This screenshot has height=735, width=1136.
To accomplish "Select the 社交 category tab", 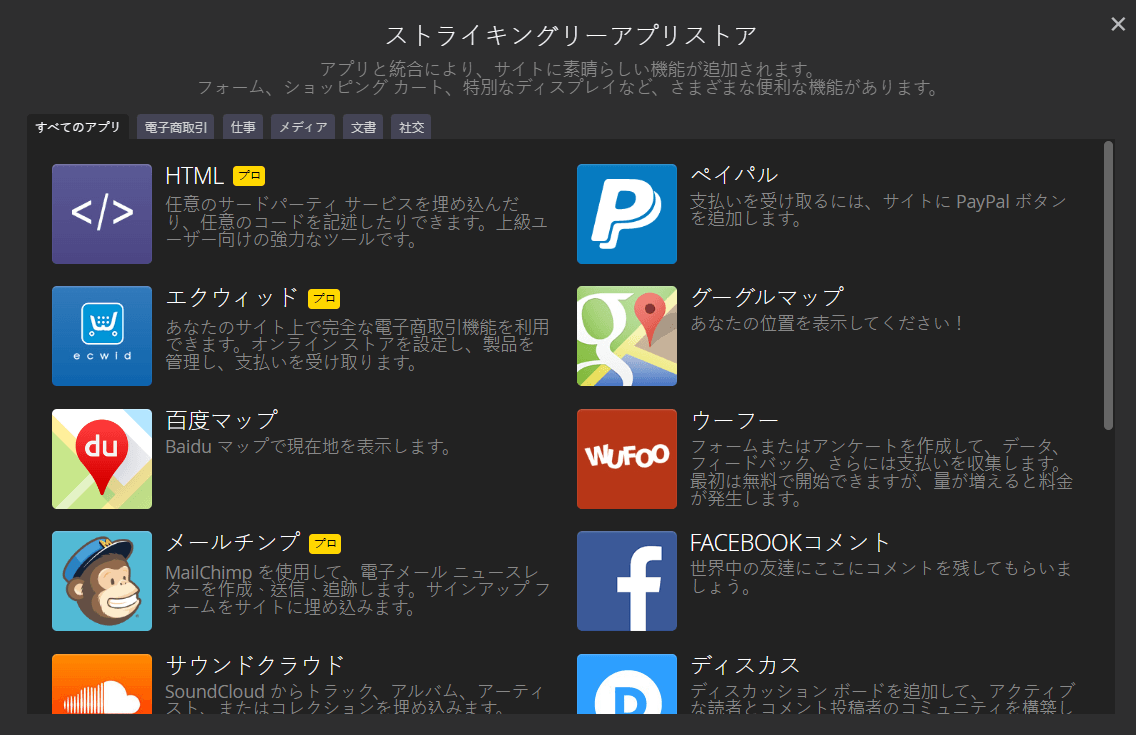I will [411, 127].
